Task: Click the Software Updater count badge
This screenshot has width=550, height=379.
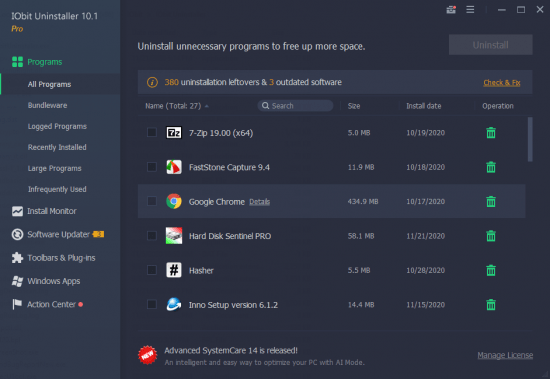Action: pyautogui.click(x=98, y=234)
